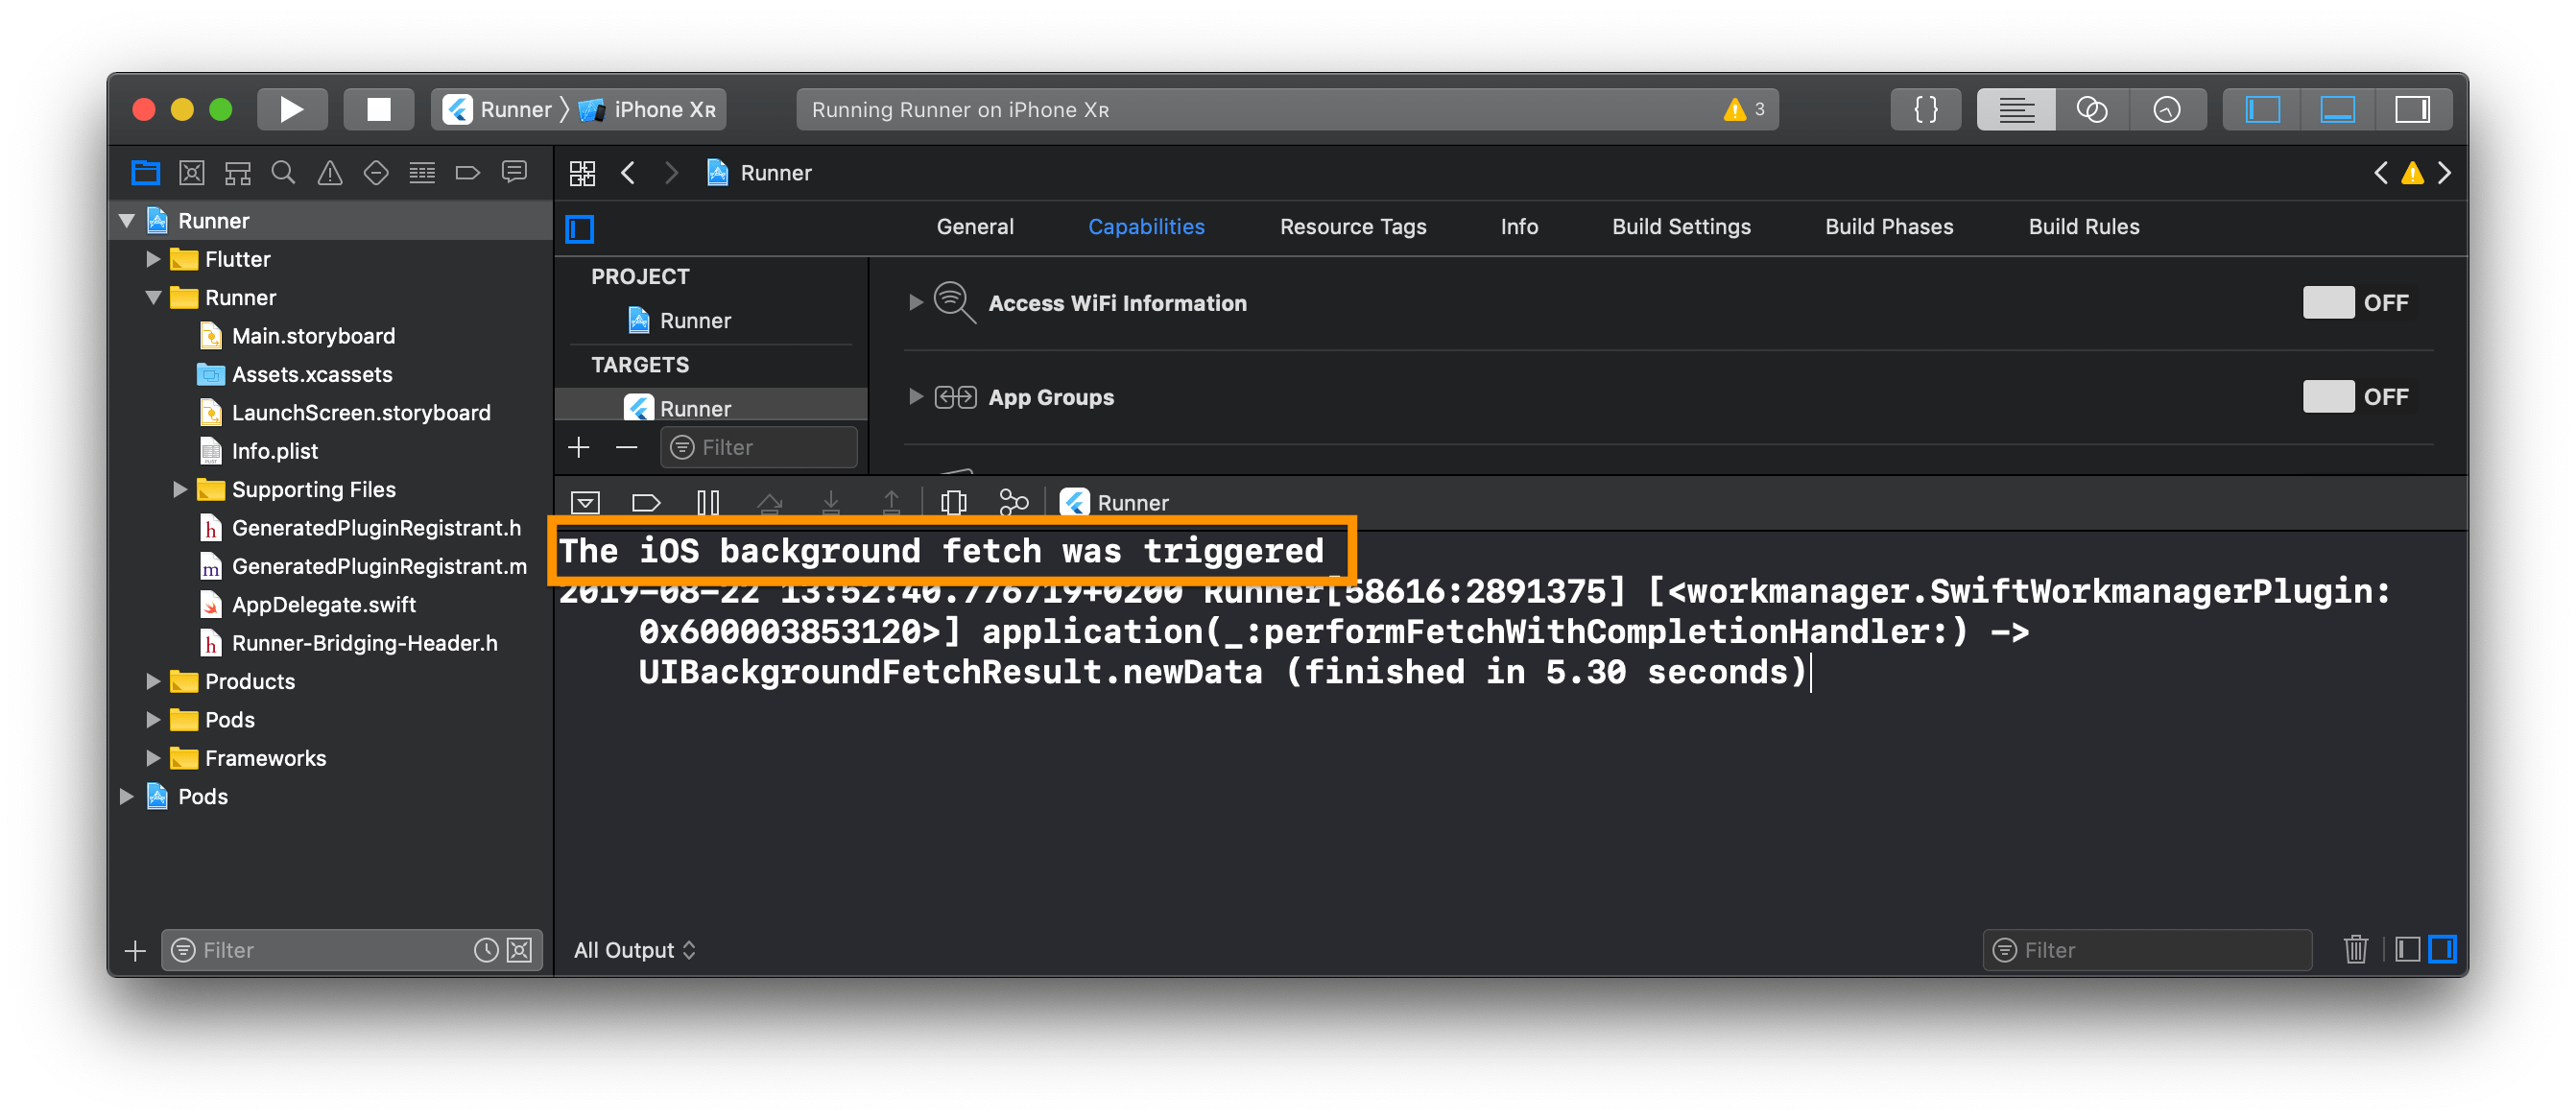Image resolution: width=2576 pixels, height=1119 pixels.
Task: Hide the right inspector panel
Action: coord(2412,109)
